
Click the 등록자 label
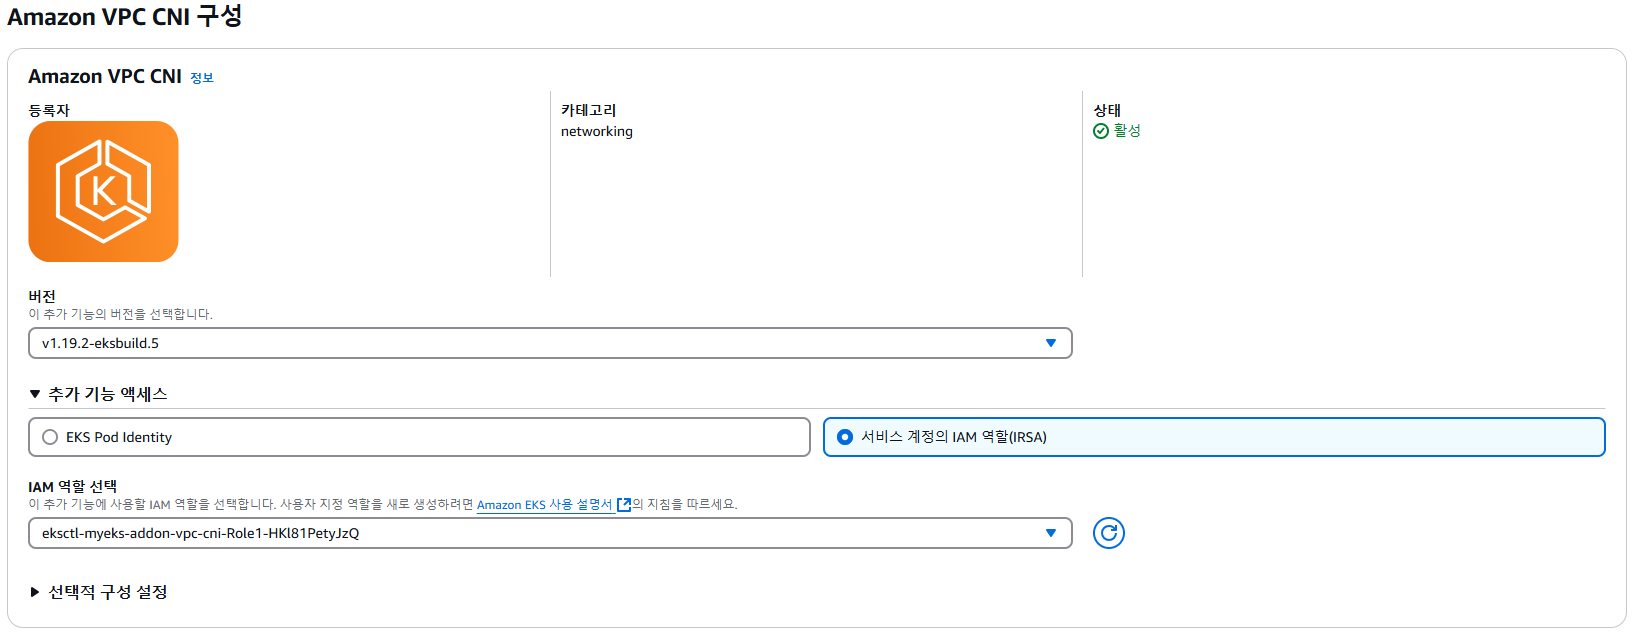pyautogui.click(x=49, y=110)
